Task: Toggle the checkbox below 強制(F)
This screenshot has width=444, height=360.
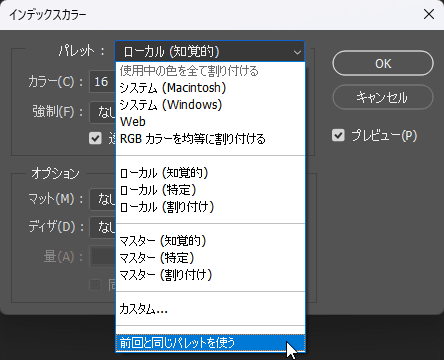Action: coord(95,138)
